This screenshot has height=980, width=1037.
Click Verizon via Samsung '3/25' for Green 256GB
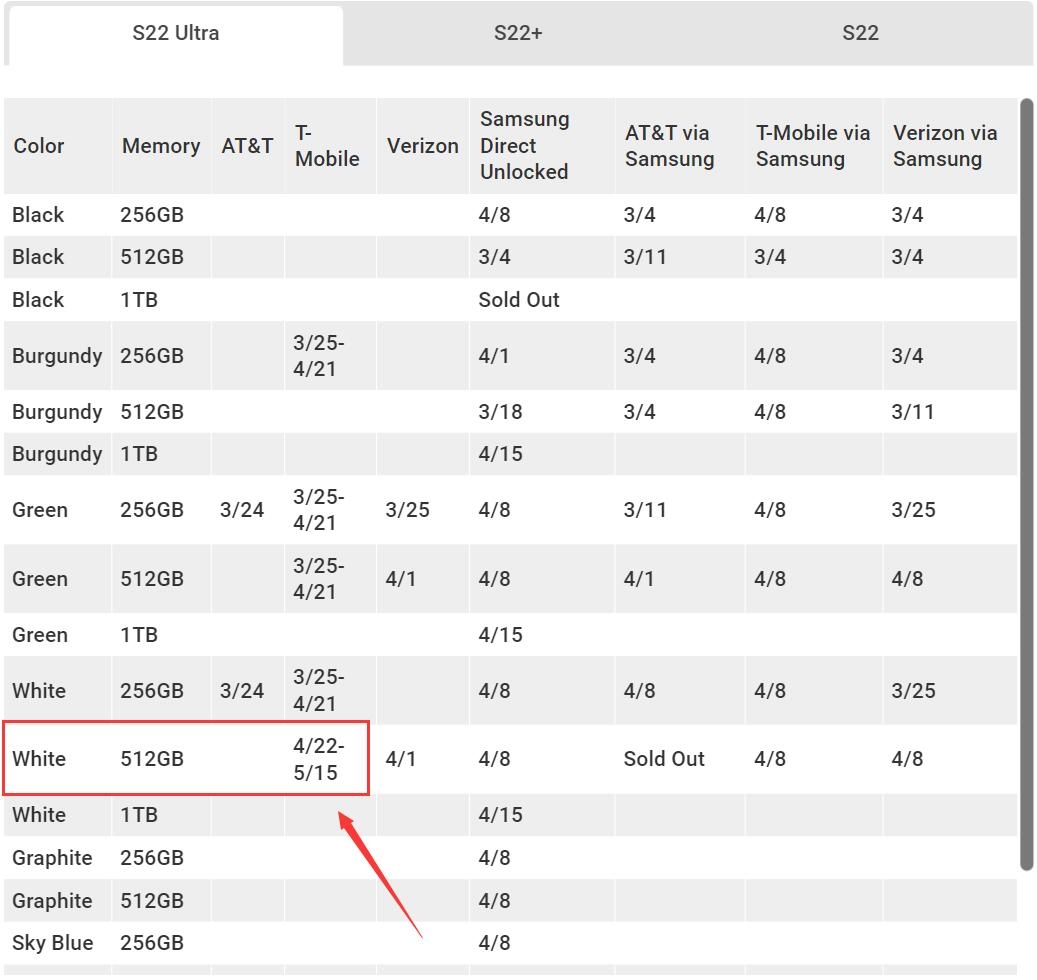coord(913,510)
